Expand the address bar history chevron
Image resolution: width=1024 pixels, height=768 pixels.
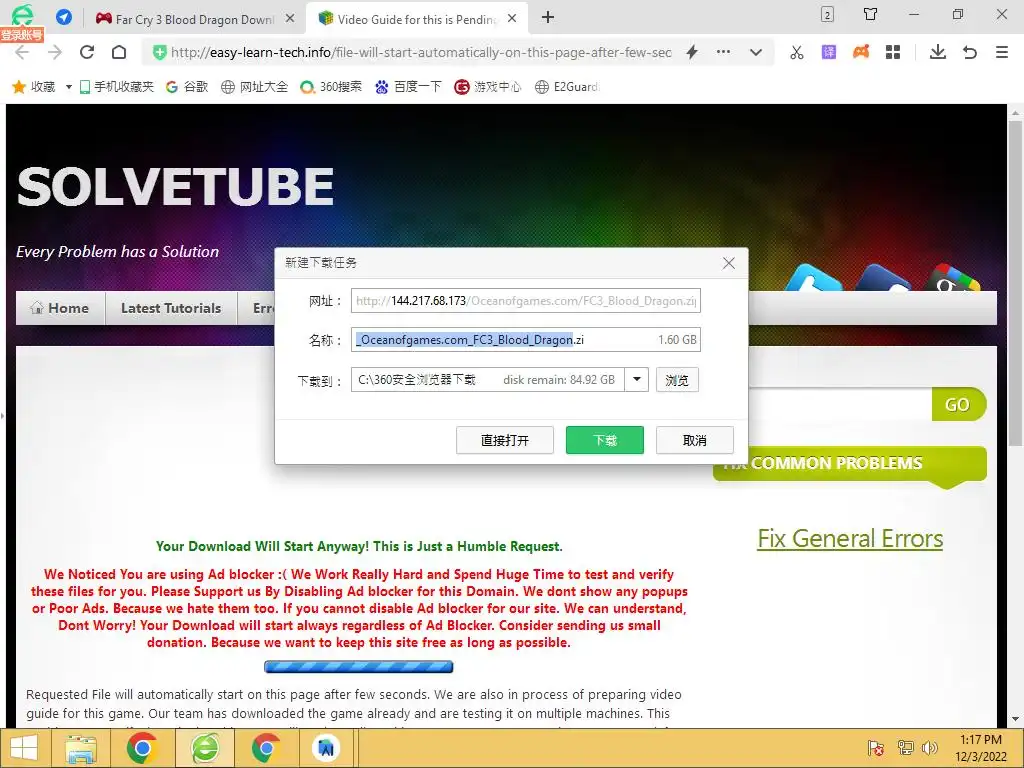(756, 52)
